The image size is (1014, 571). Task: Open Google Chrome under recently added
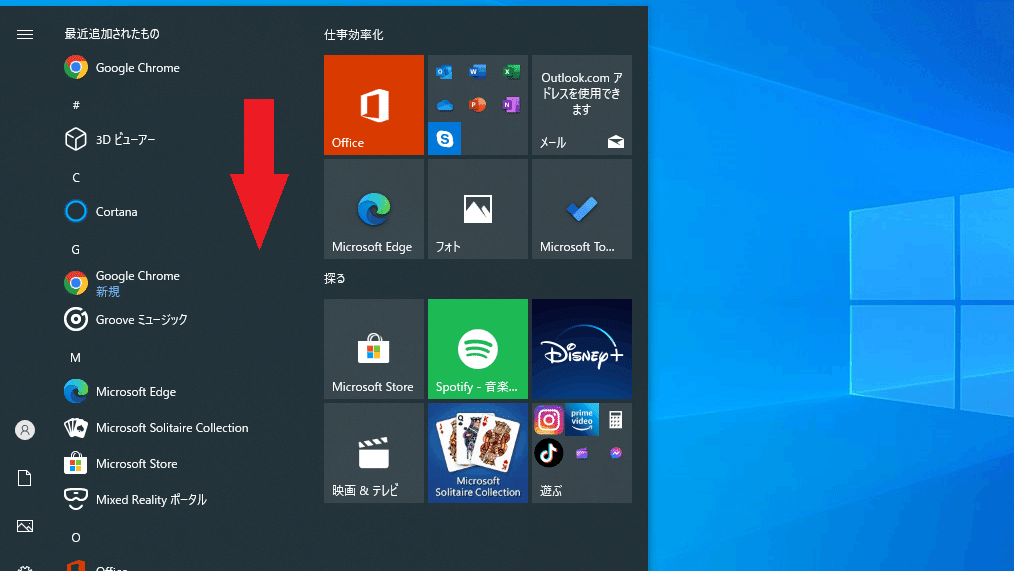click(122, 67)
